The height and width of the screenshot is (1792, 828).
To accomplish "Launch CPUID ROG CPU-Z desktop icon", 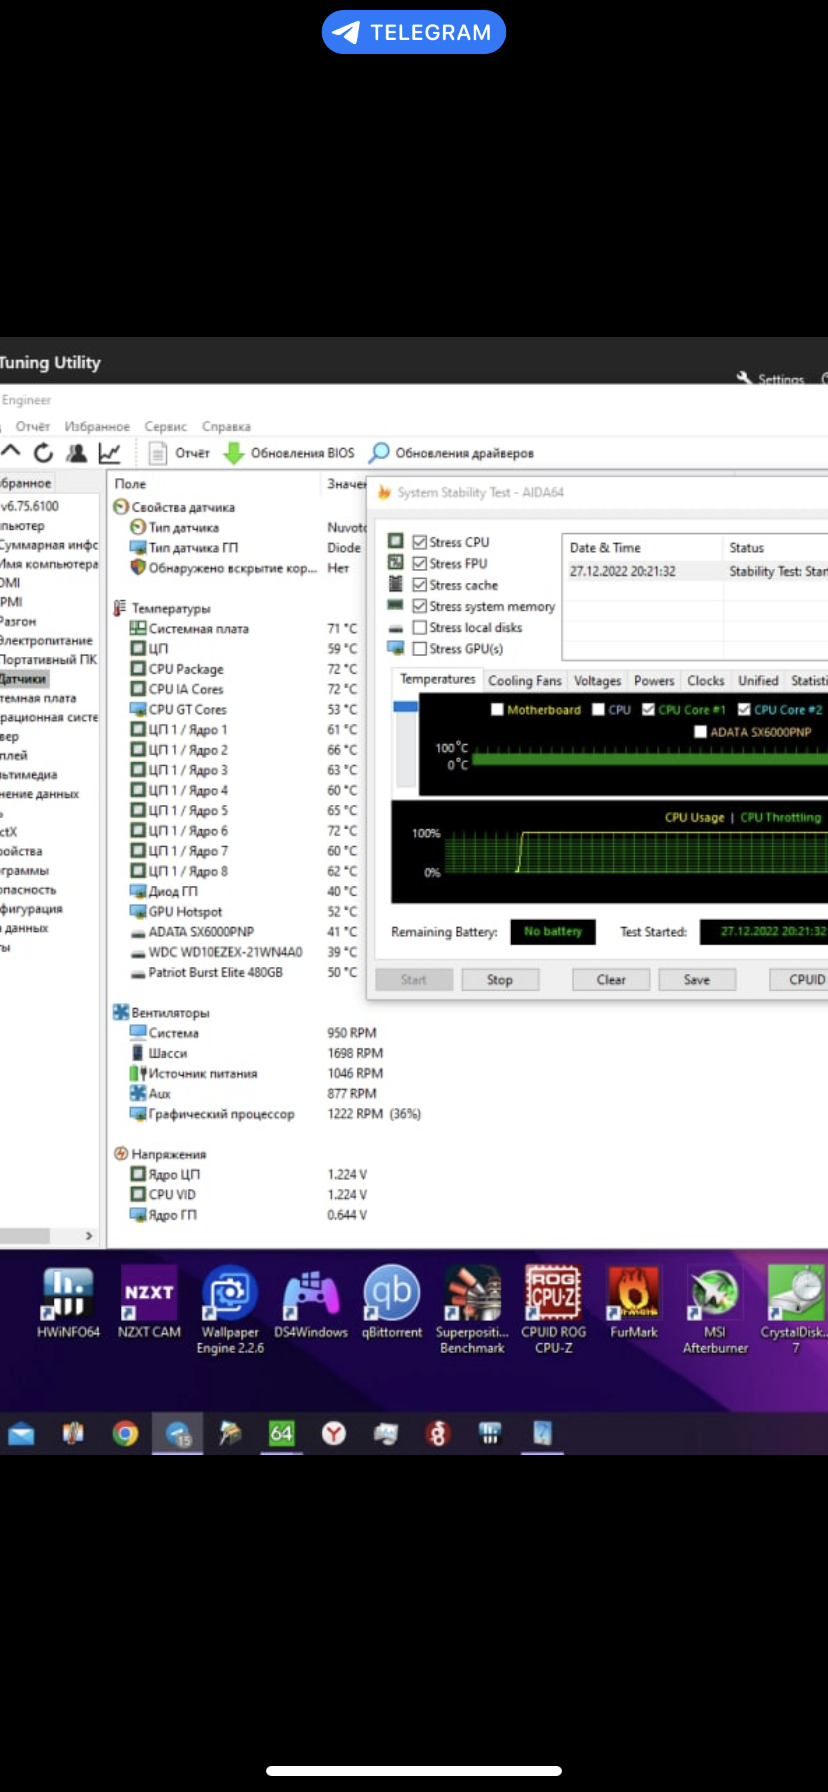I will coord(553,1310).
